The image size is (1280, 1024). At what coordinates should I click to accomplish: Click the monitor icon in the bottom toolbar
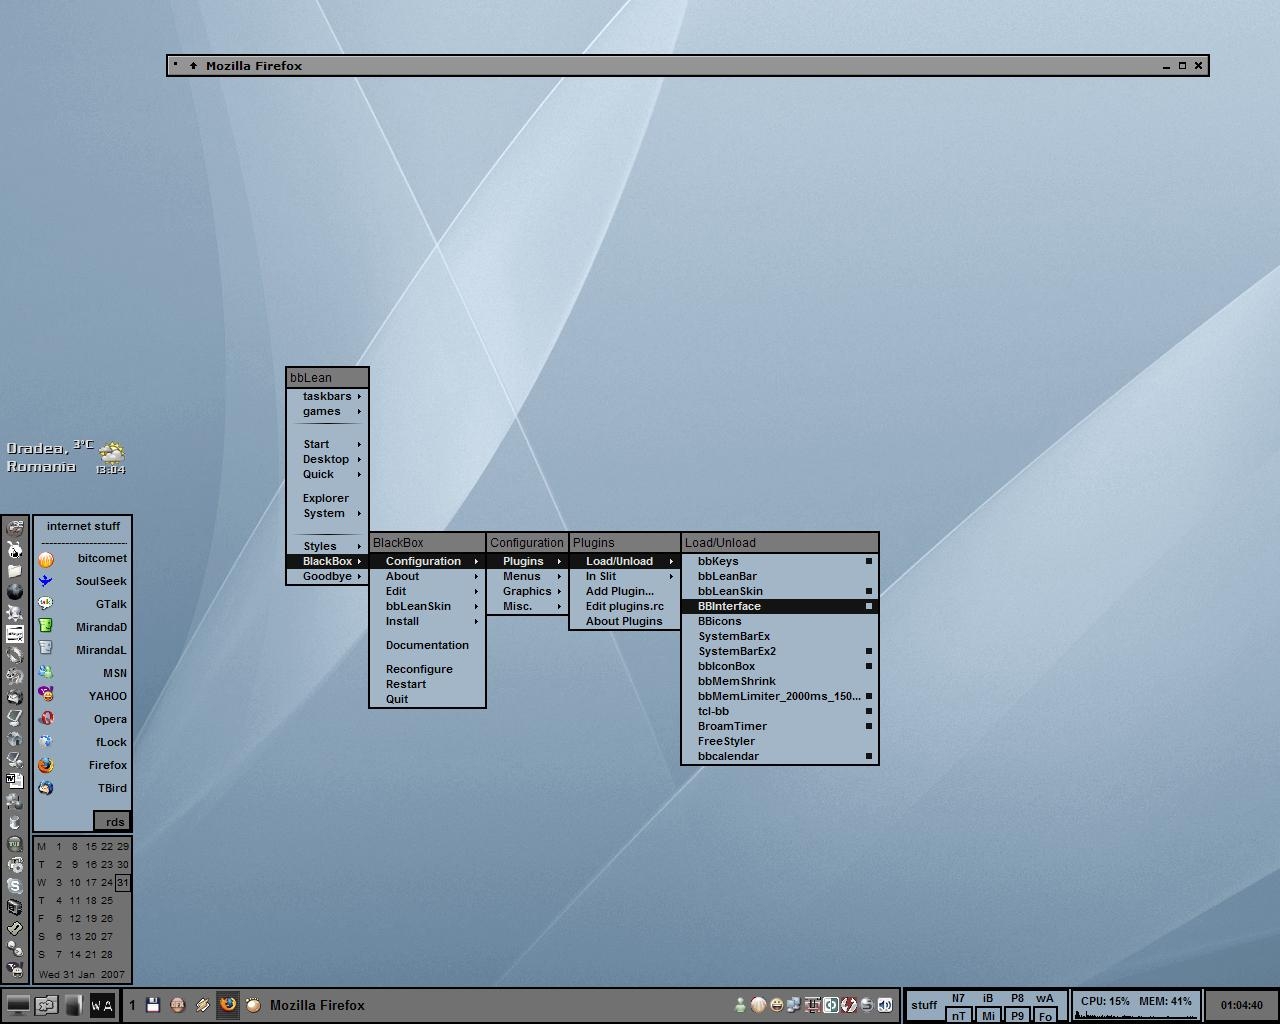[x=17, y=1005]
